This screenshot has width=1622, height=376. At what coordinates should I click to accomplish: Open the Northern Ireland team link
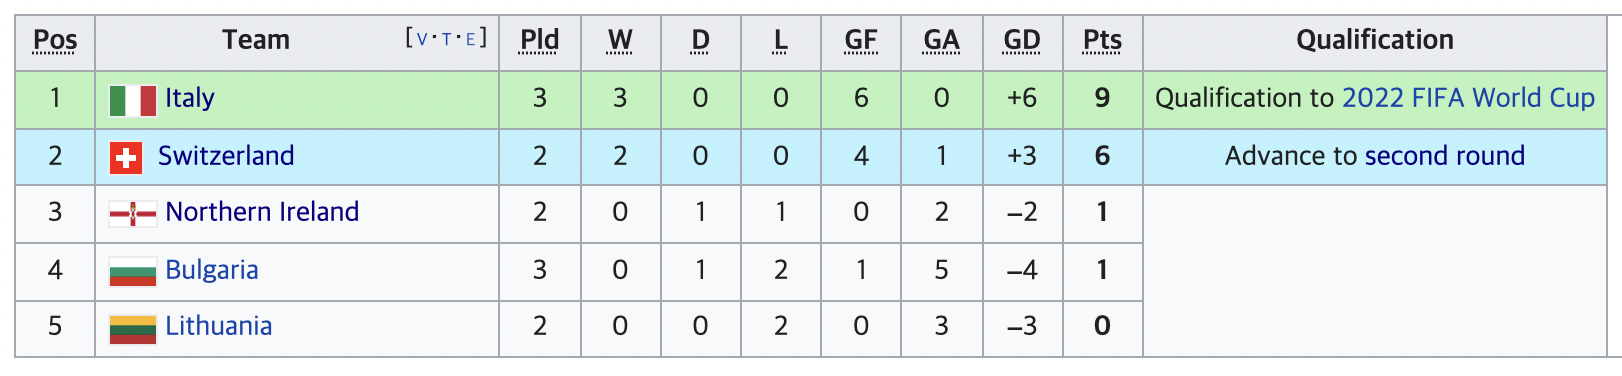point(262,212)
